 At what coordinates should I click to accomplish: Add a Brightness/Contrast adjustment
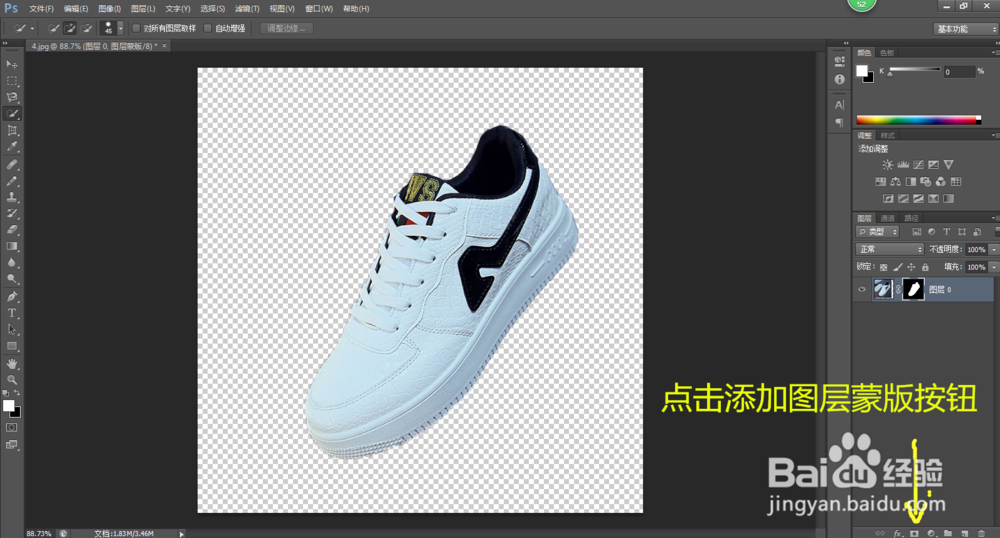pyautogui.click(x=887, y=164)
